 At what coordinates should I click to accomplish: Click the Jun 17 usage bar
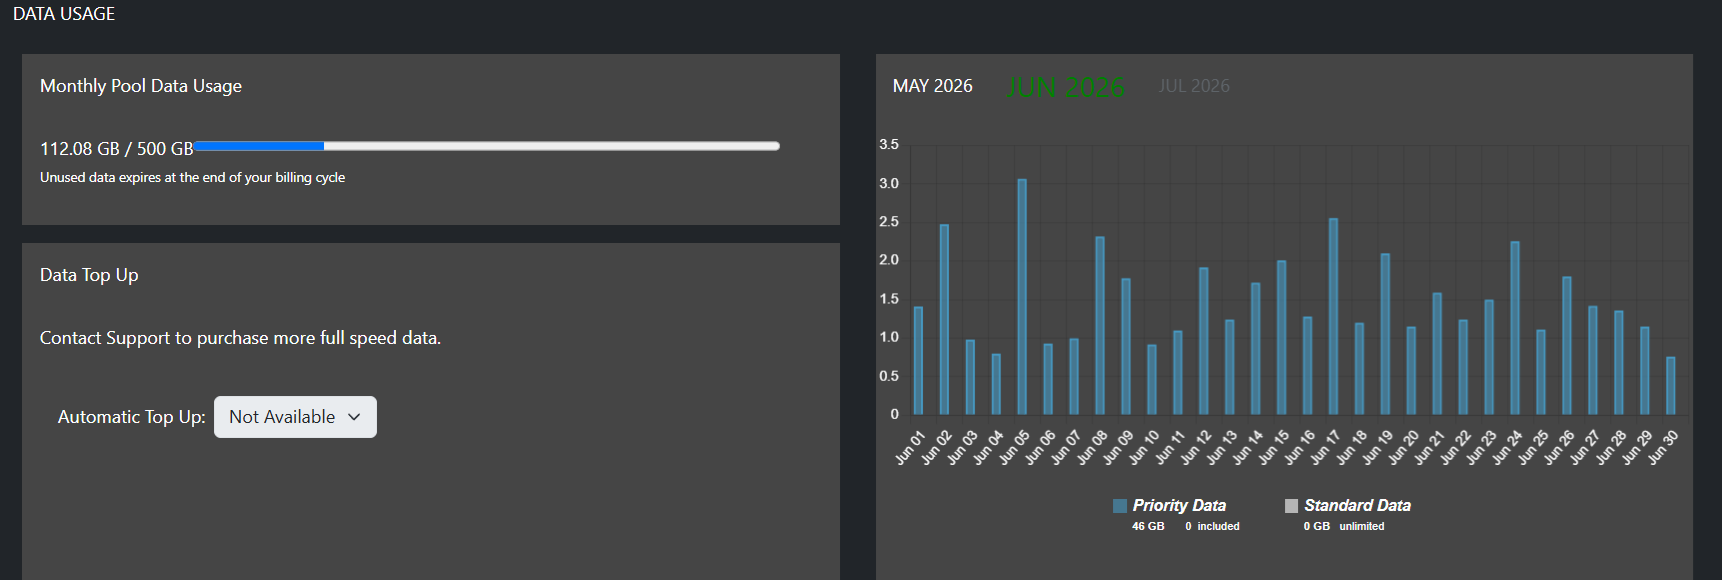click(1333, 317)
